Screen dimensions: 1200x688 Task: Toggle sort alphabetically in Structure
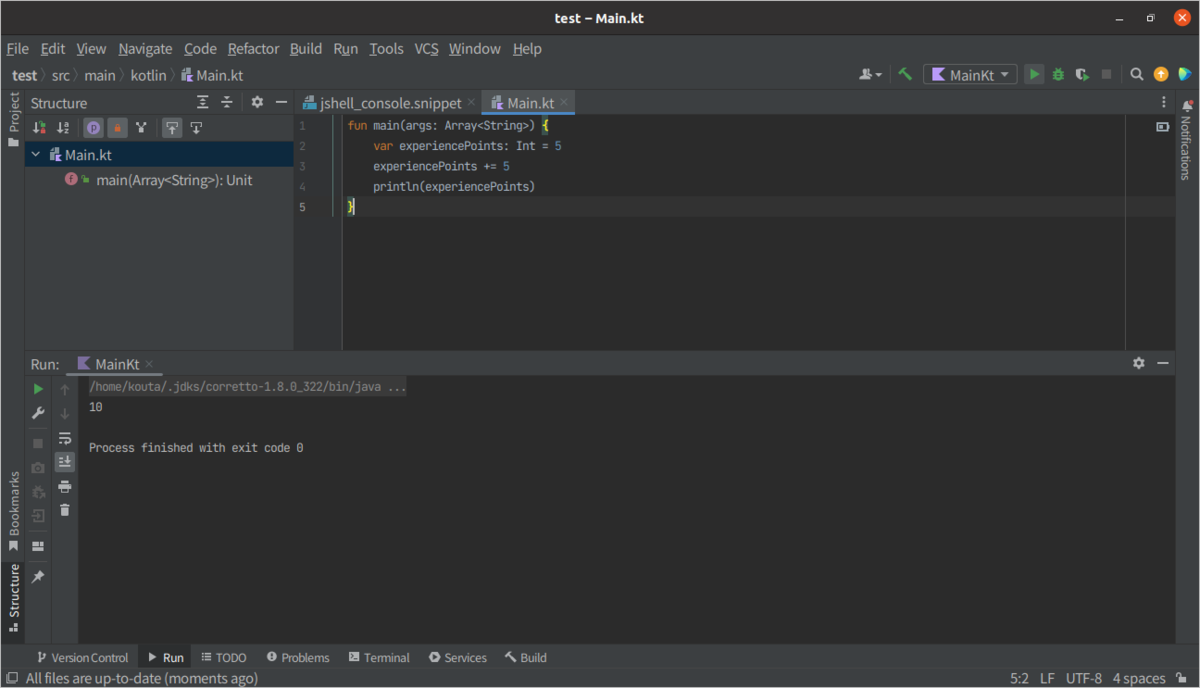click(x=63, y=127)
